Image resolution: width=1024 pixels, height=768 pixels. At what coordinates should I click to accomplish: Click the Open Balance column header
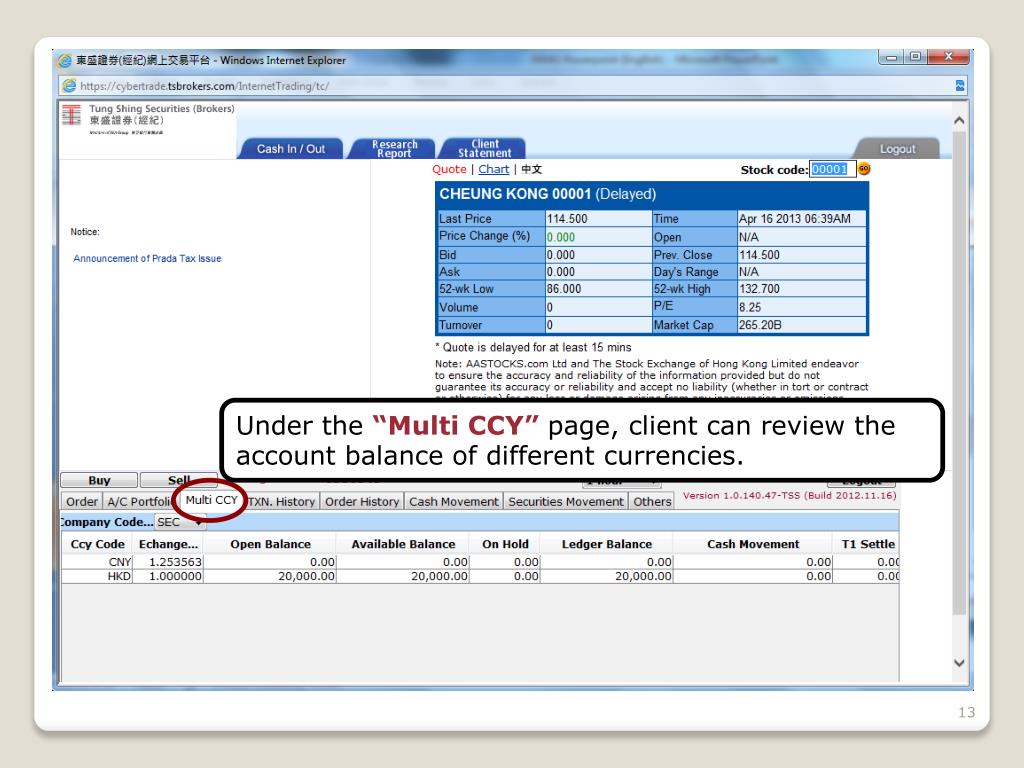pyautogui.click(x=270, y=544)
